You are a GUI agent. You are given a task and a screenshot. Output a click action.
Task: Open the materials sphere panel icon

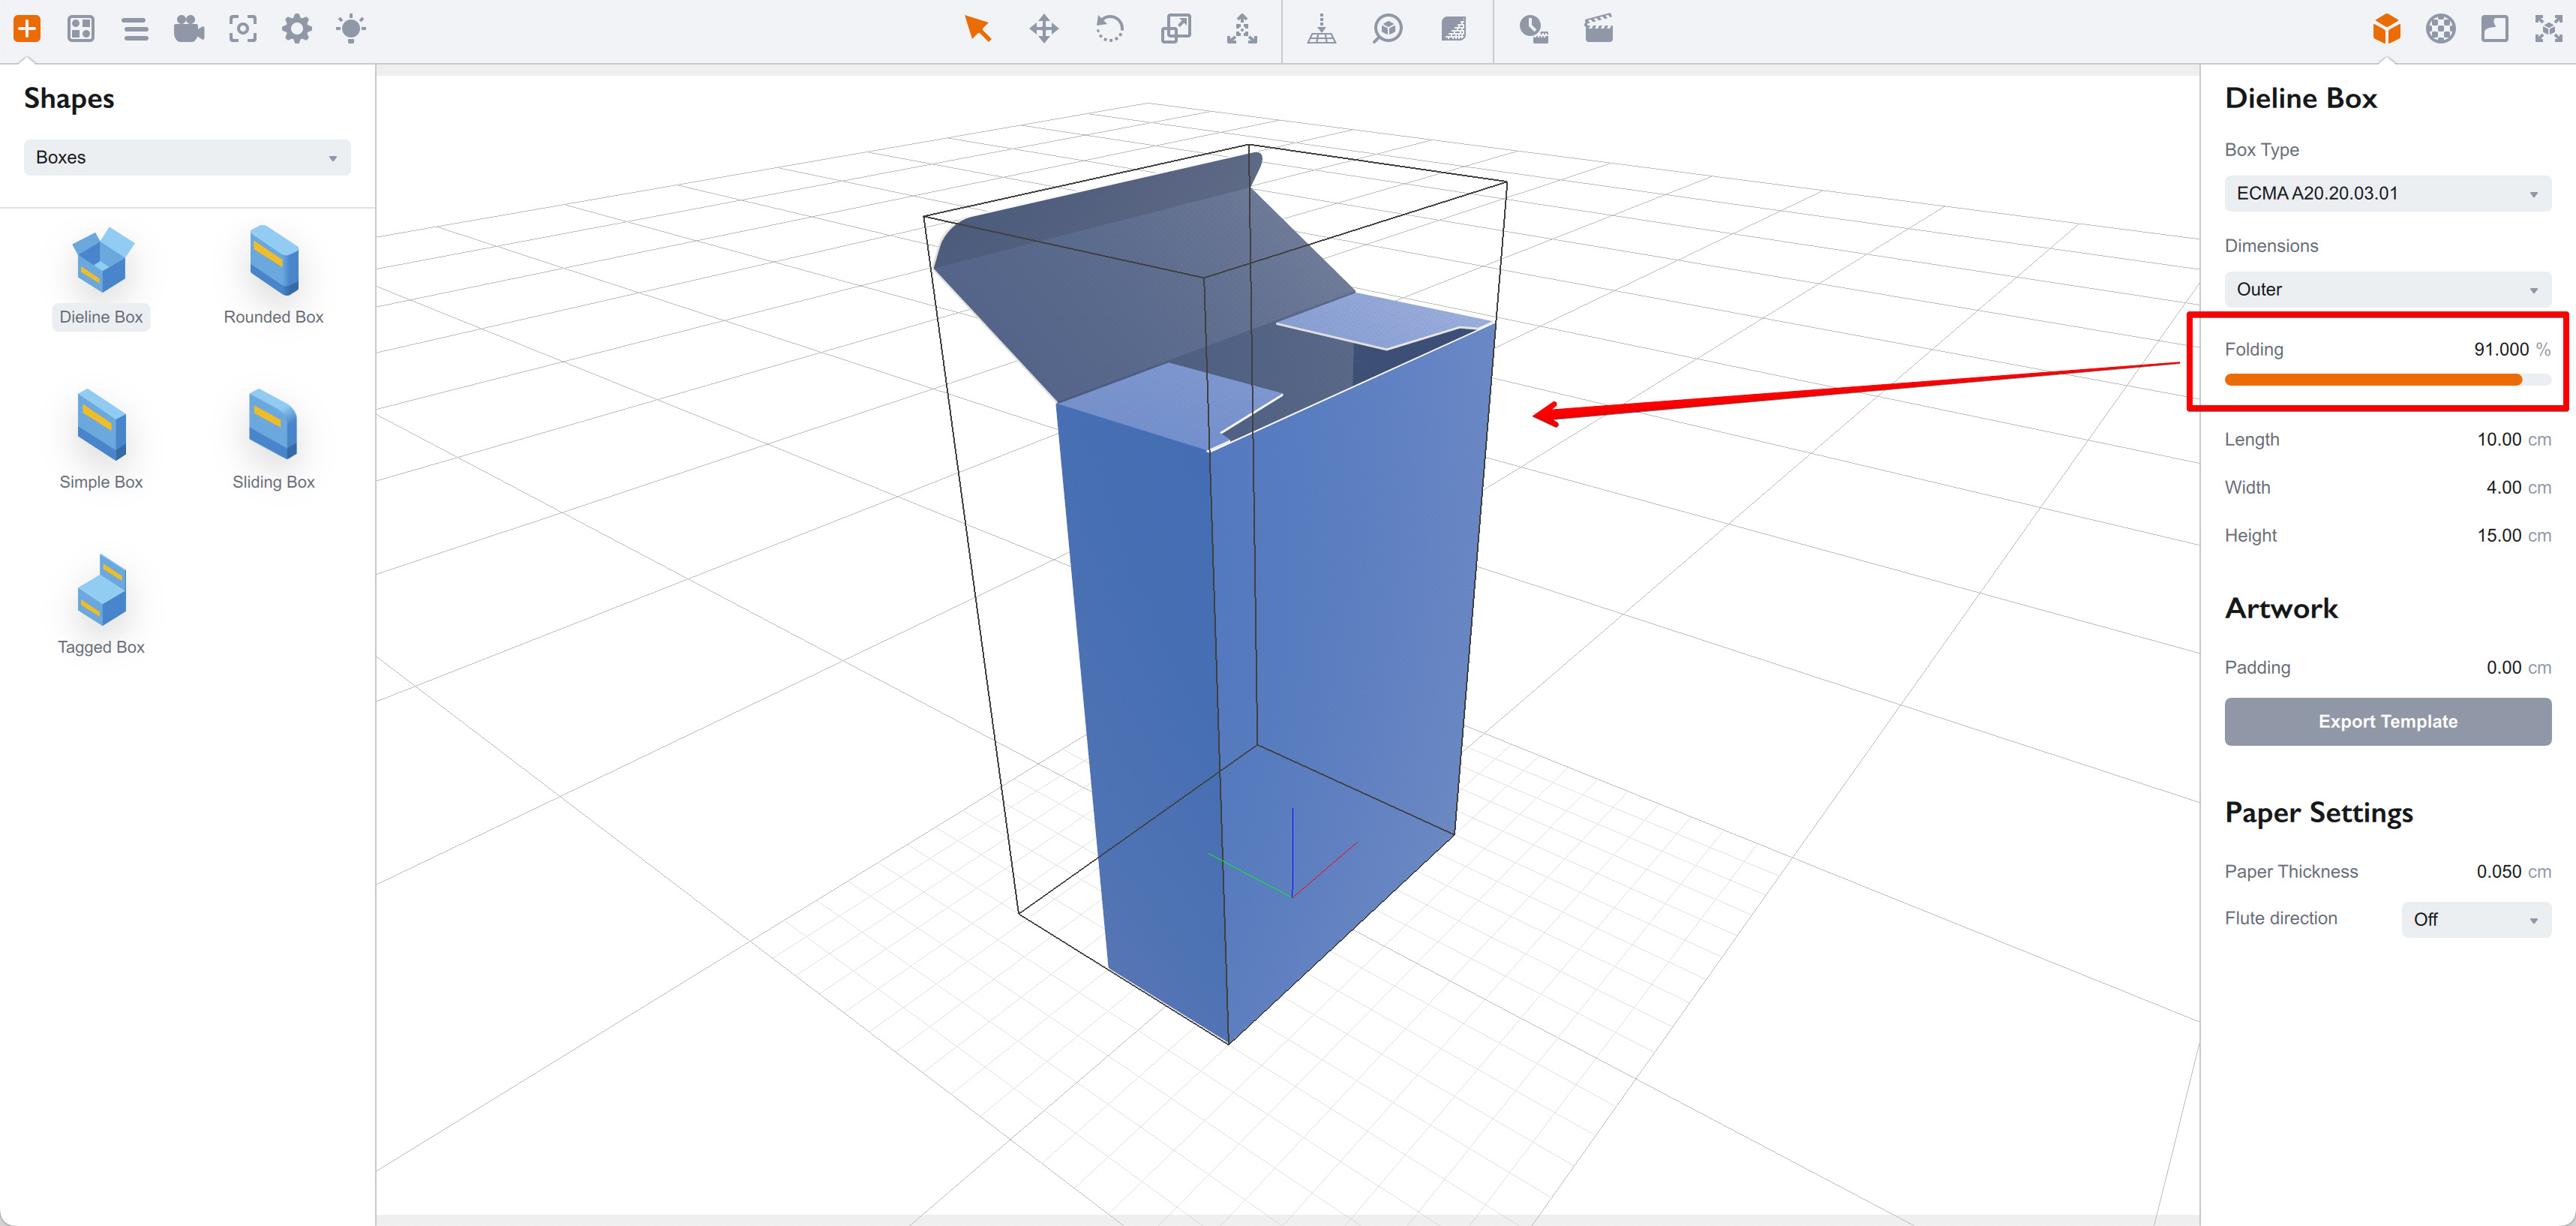(x=2440, y=28)
